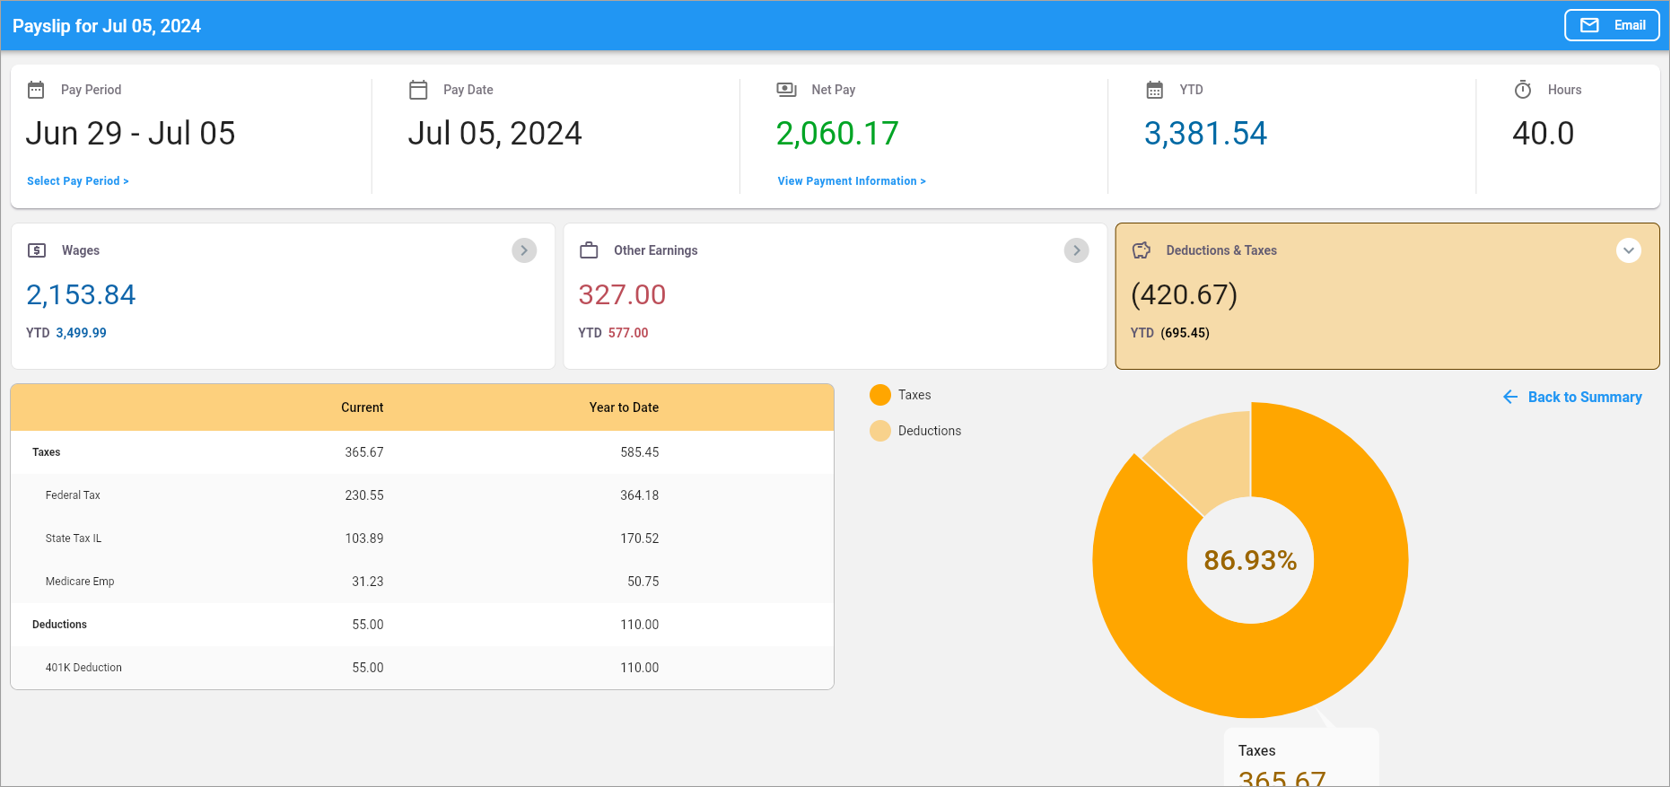Click the Taxes legend label
The height and width of the screenshot is (787, 1670).
(914, 395)
